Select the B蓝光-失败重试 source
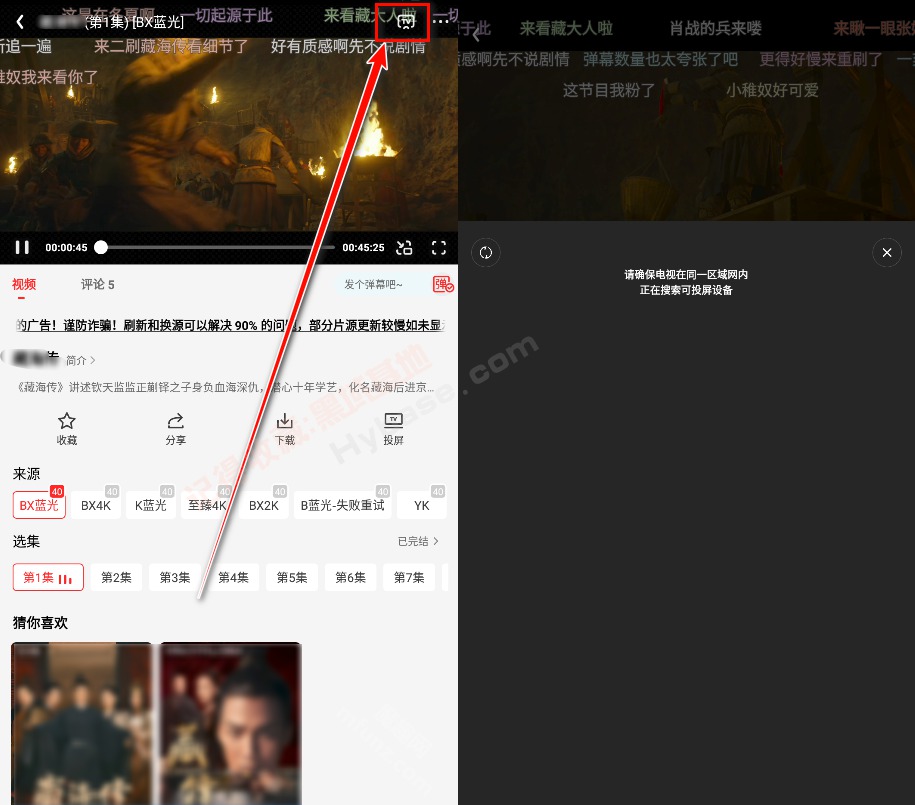The height and width of the screenshot is (805, 915). 343,505
